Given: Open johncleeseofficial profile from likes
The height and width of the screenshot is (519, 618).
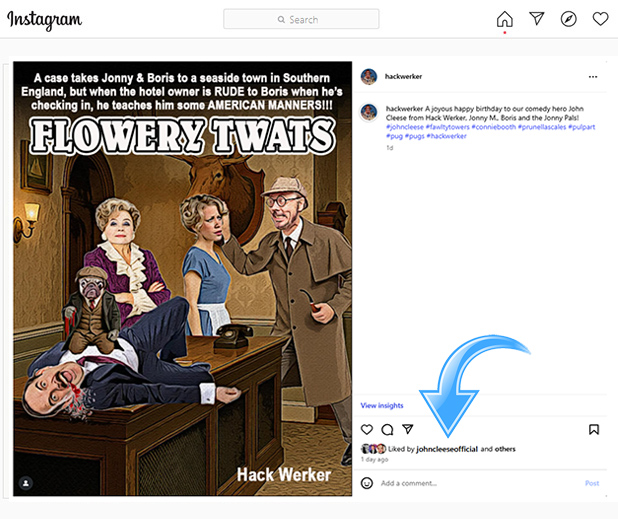Looking at the screenshot, I should point(447,449).
